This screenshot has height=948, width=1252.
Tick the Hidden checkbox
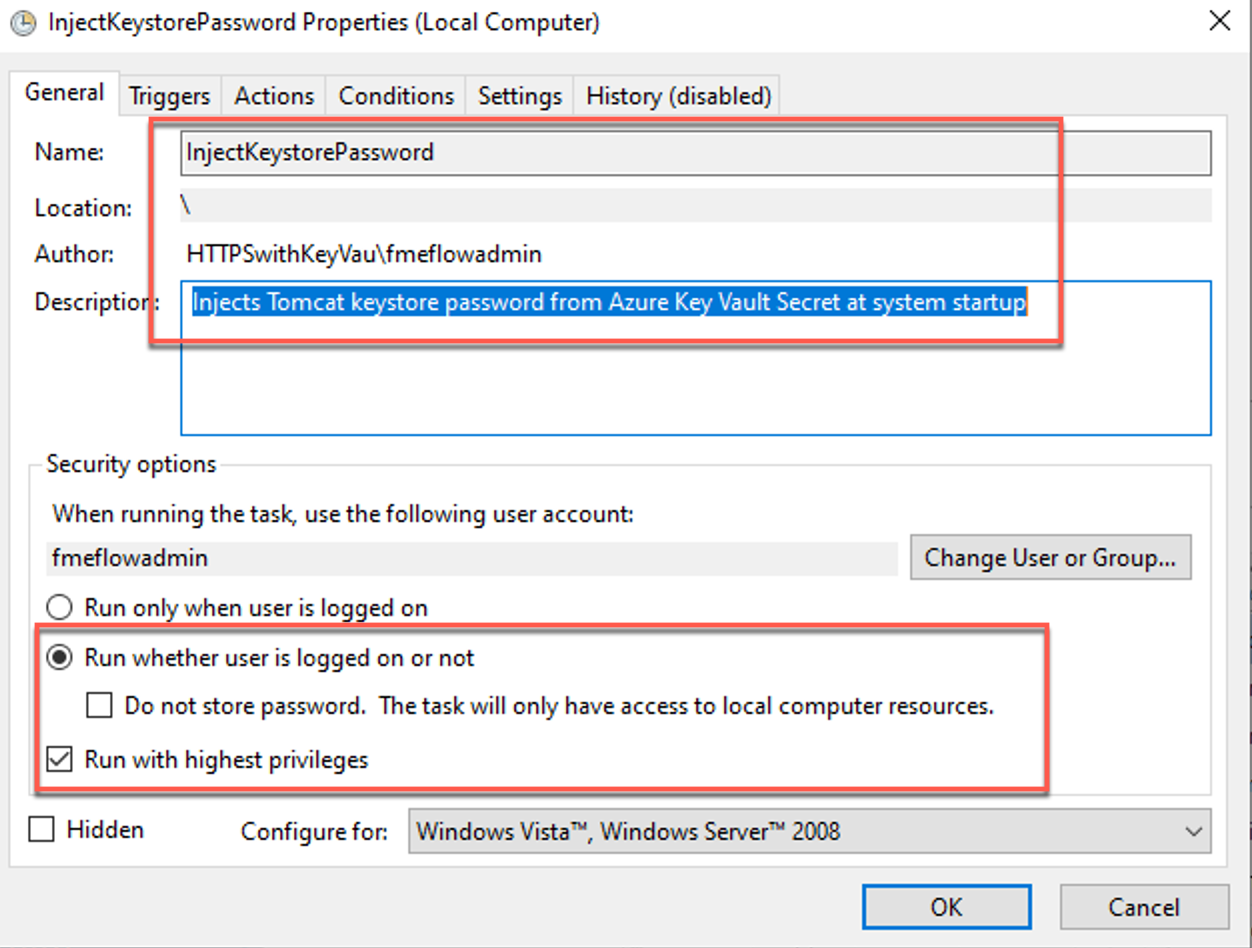(x=41, y=830)
